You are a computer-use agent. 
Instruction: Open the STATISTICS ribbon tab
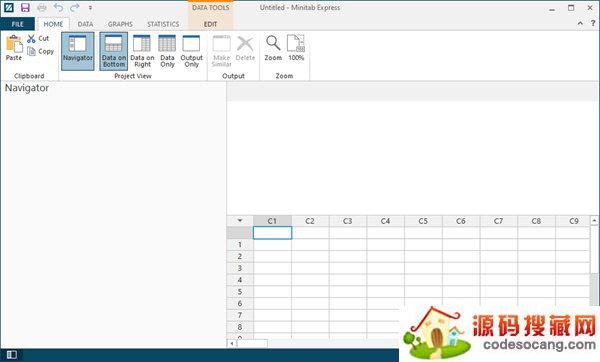(x=163, y=24)
